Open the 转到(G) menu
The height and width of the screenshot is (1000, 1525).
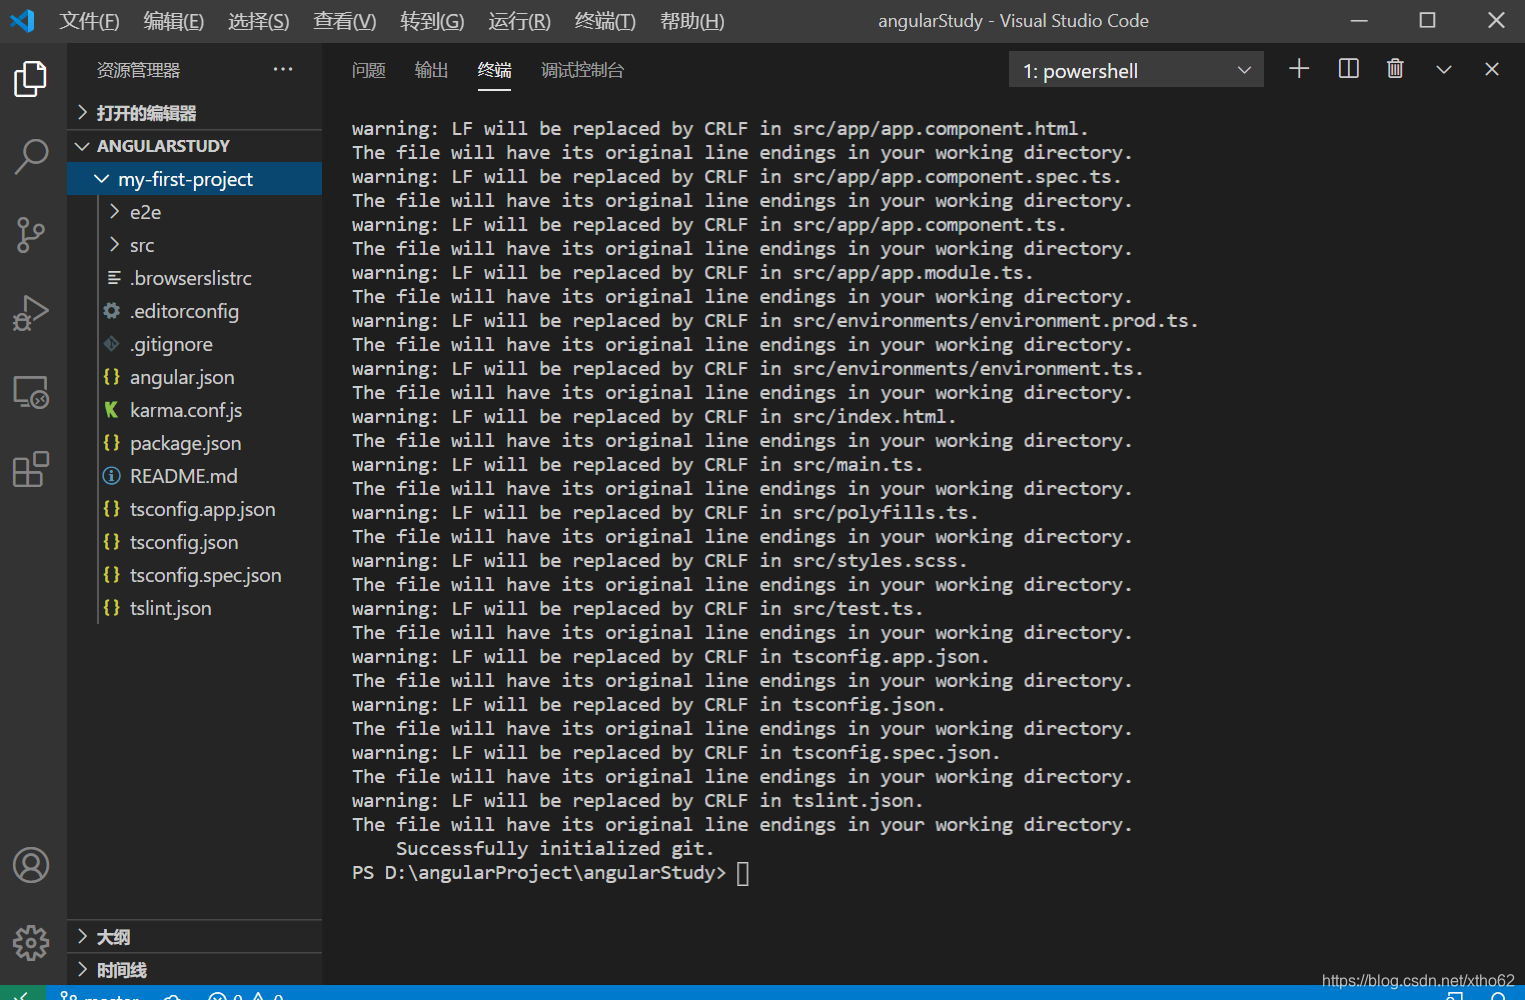pyautogui.click(x=432, y=21)
